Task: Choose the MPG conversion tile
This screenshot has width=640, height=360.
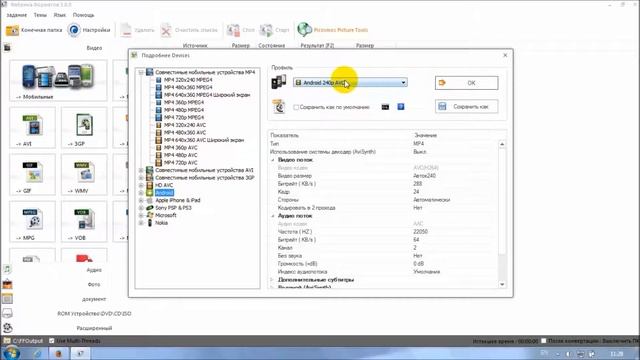Action: tap(32, 222)
